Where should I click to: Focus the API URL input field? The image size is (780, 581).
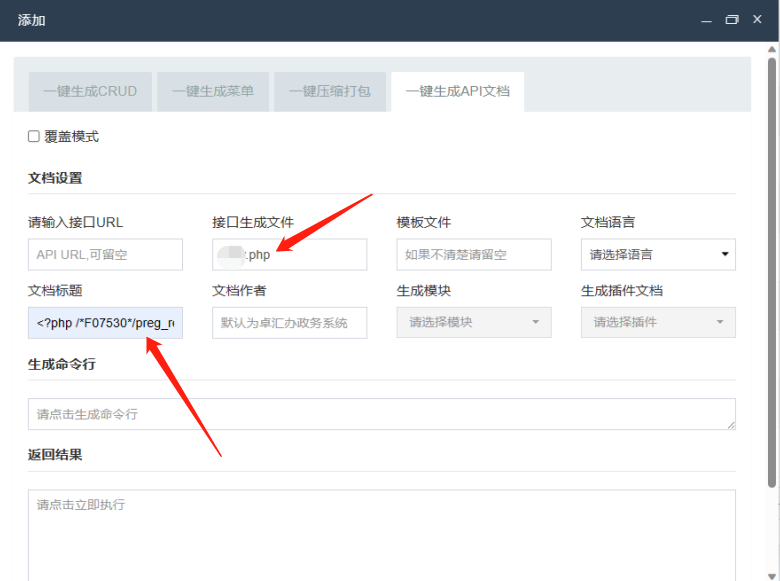coord(105,255)
